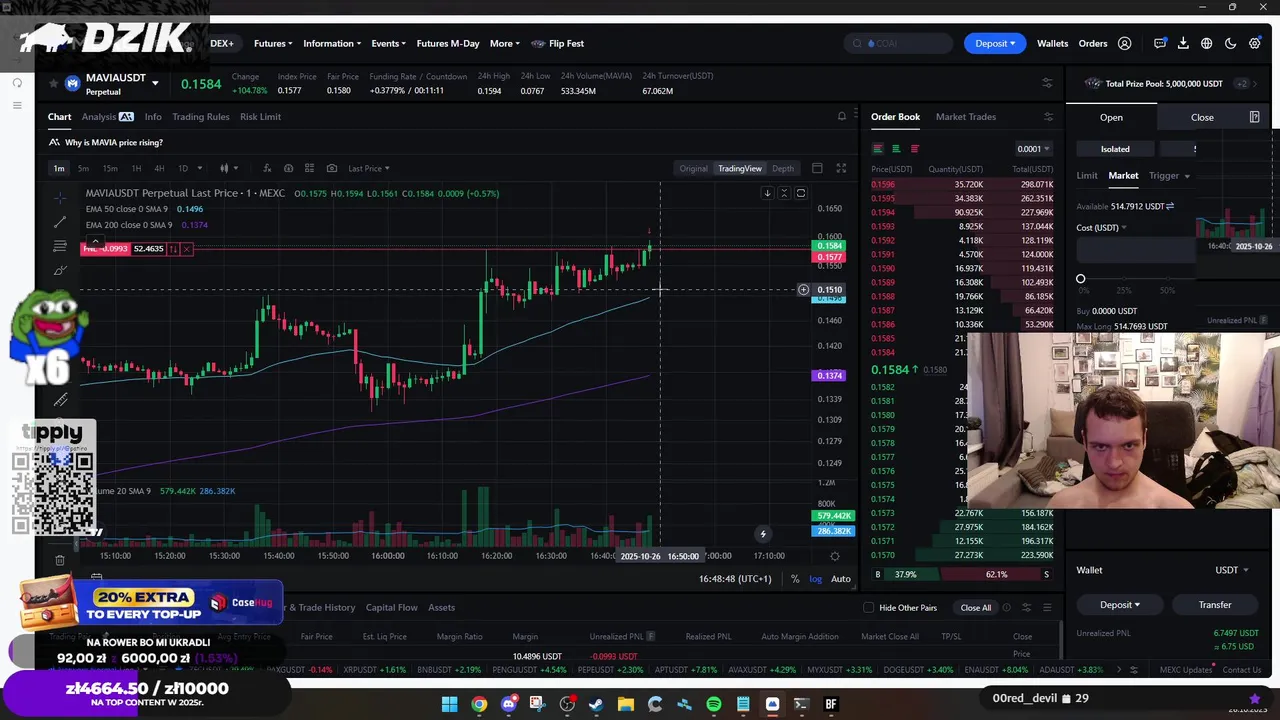Open Spotify from the taskbar

(714, 705)
